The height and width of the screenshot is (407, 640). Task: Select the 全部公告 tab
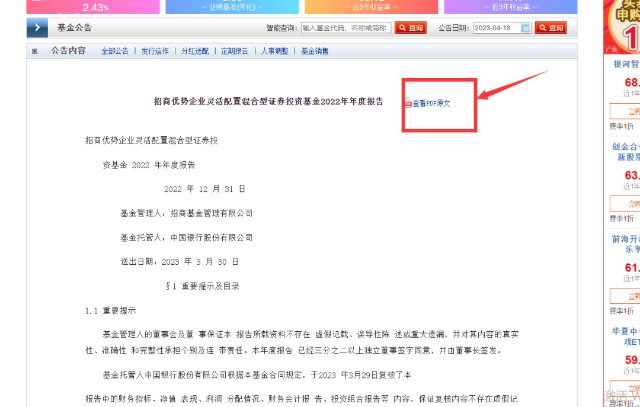(115, 50)
